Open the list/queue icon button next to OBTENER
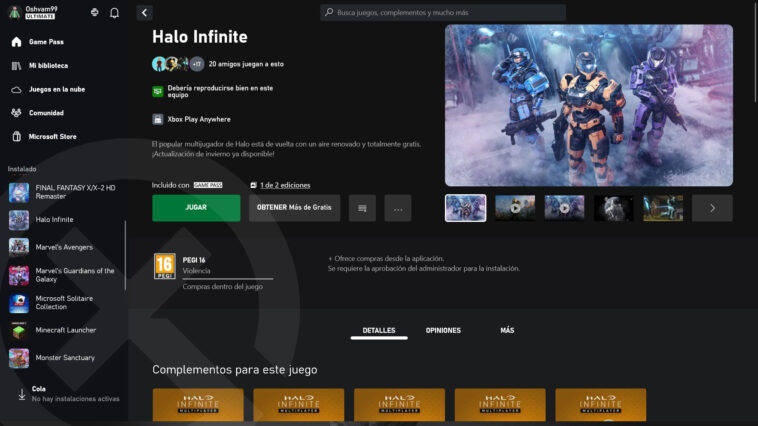Viewport: 758px width, 426px height. click(362, 208)
